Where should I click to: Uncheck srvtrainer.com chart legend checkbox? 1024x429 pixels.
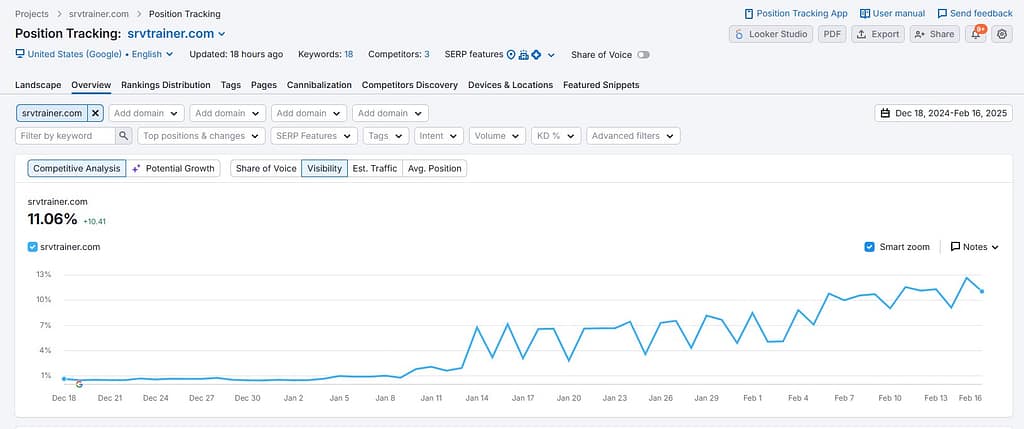tap(33, 246)
